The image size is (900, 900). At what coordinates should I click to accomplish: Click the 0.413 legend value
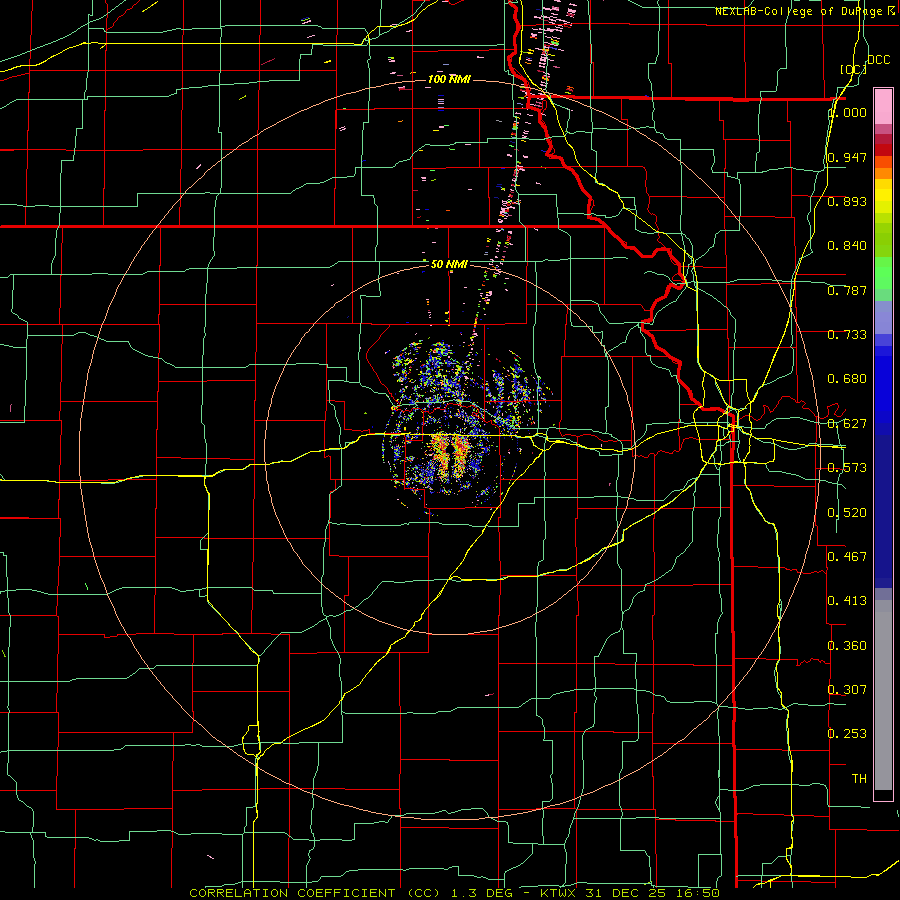pos(847,601)
